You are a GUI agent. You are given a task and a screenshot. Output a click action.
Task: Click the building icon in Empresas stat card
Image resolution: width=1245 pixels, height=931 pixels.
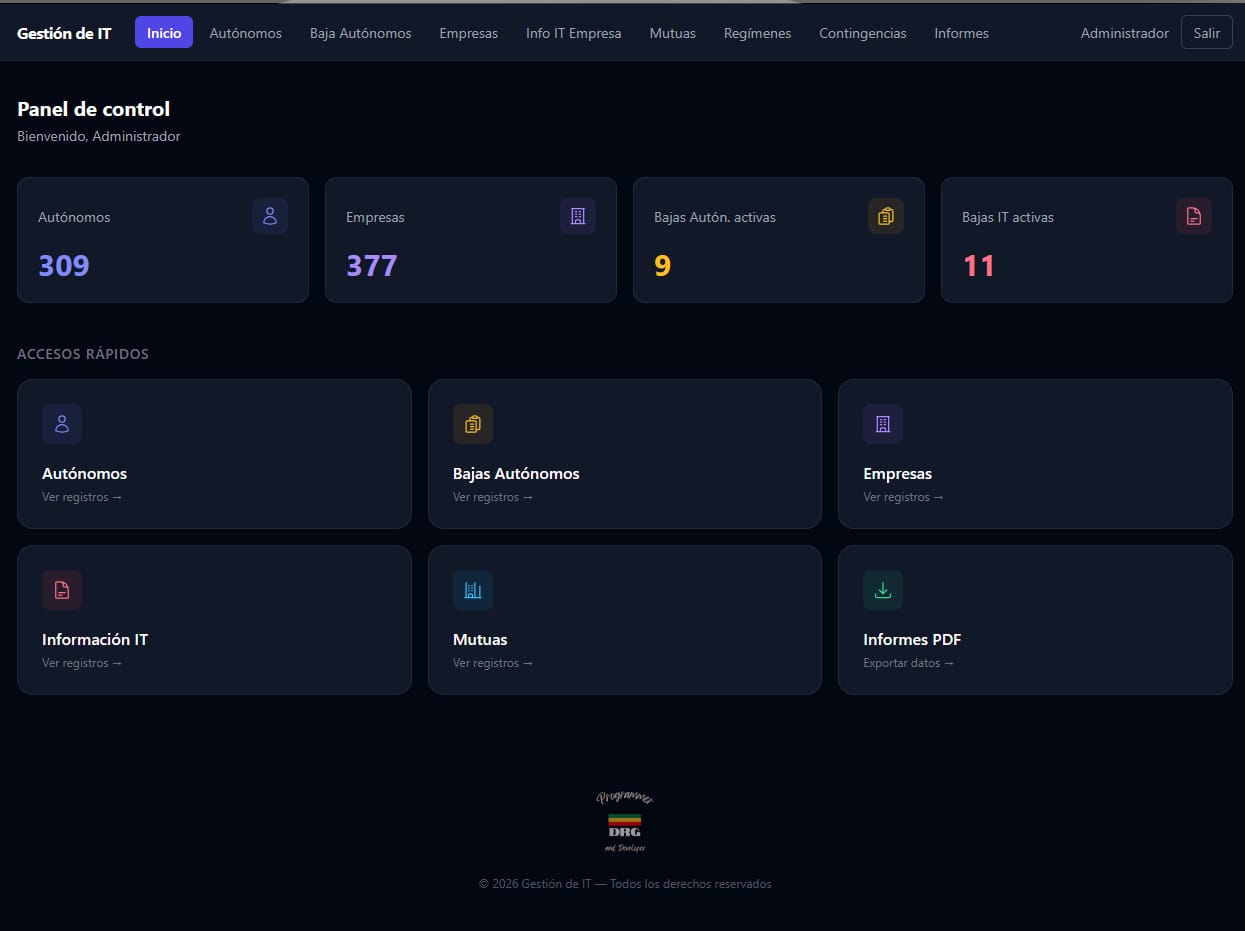(578, 216)
